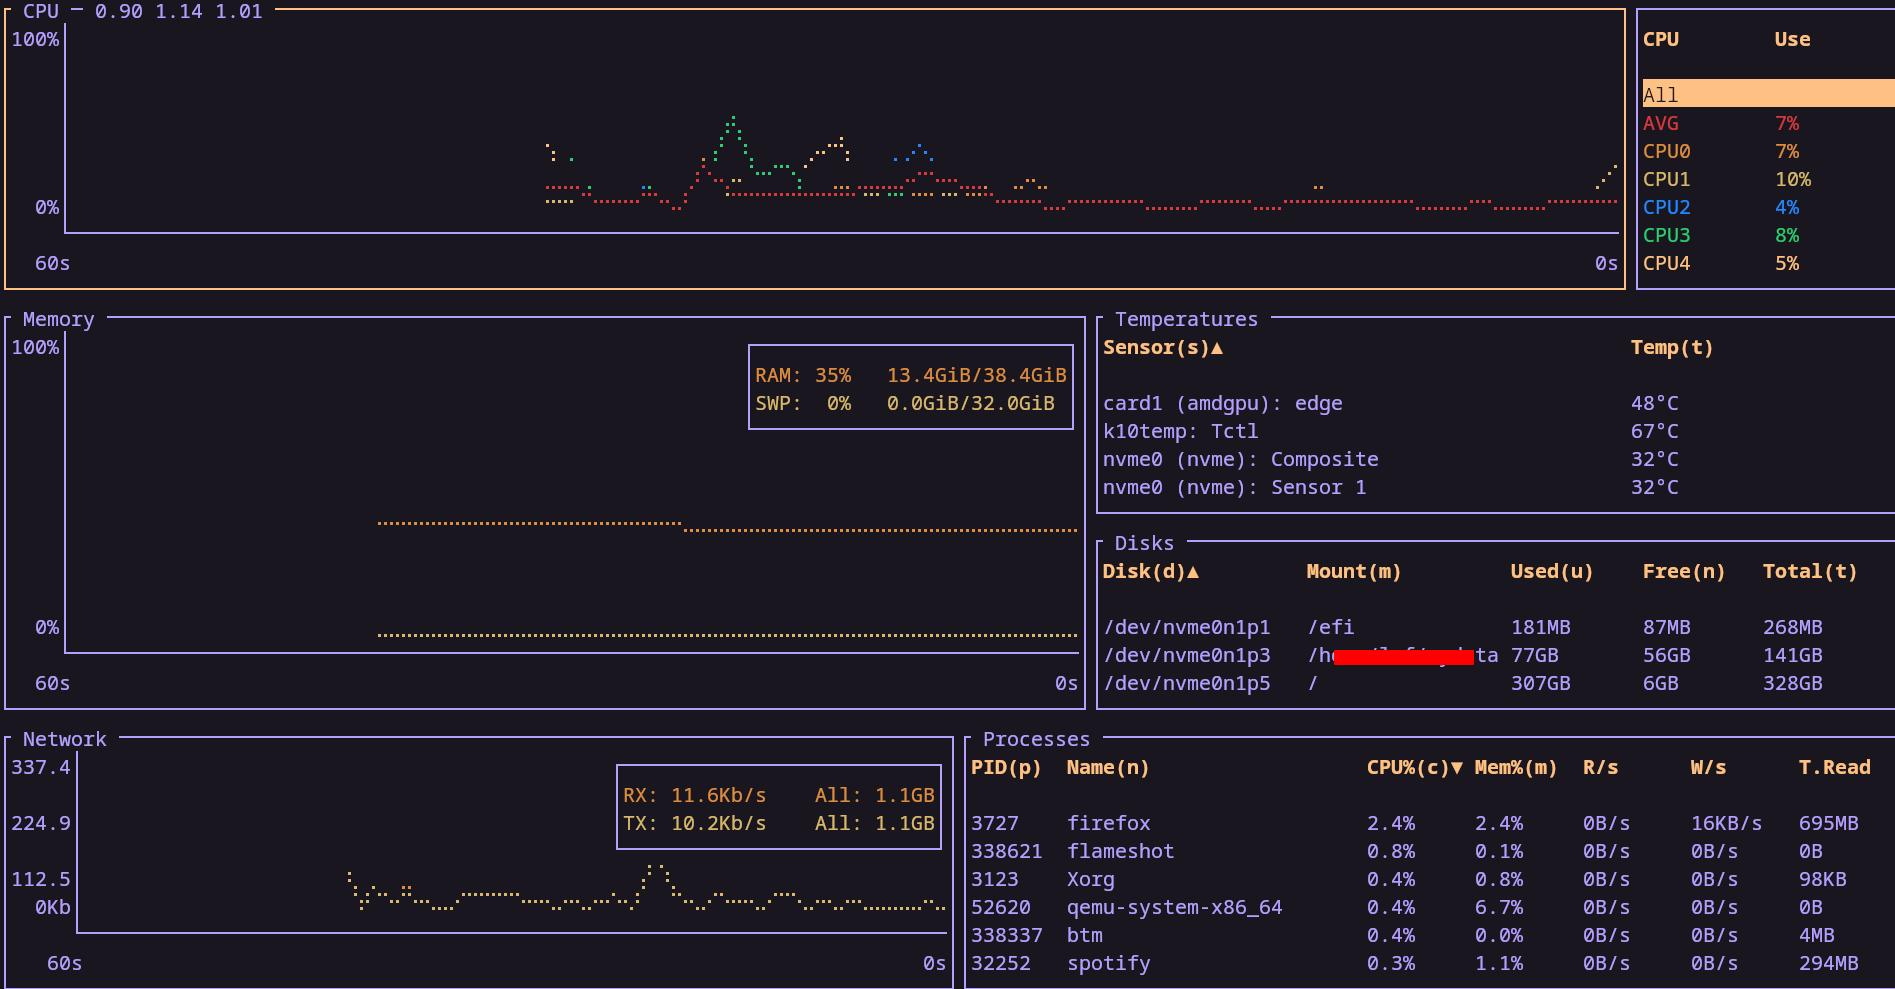
Task: Select the All row in CPU list
Action: (x=1768, y=95)
